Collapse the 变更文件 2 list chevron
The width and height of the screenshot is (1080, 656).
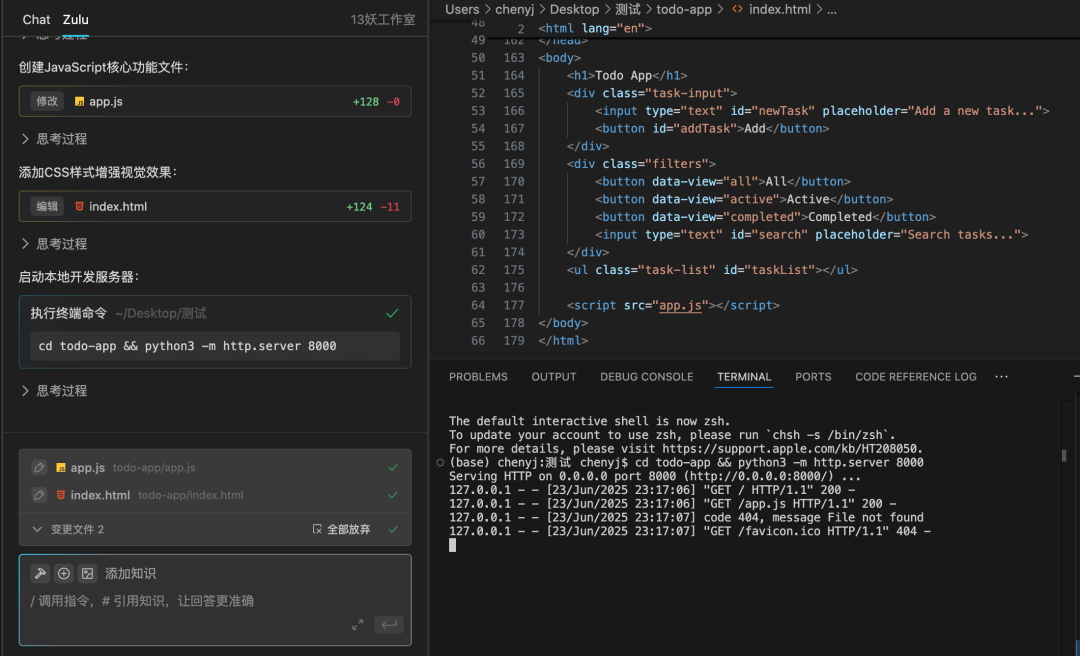[37, 530]
